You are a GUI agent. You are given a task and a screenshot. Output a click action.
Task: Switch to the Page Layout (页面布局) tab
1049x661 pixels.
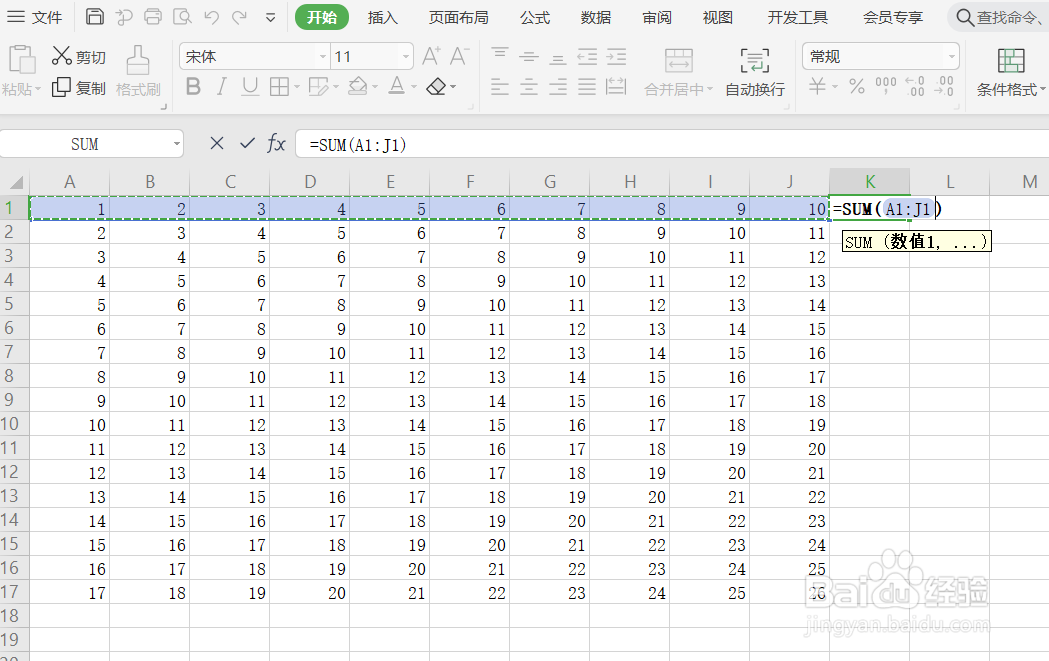click(x=459, y=17)
